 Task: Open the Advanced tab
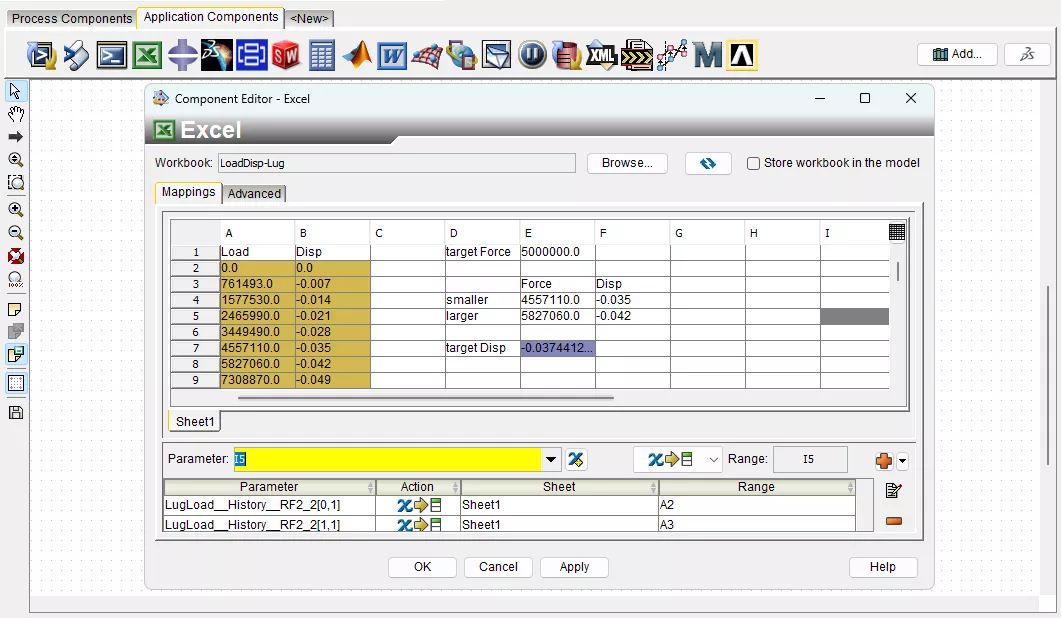pos(254,194)
